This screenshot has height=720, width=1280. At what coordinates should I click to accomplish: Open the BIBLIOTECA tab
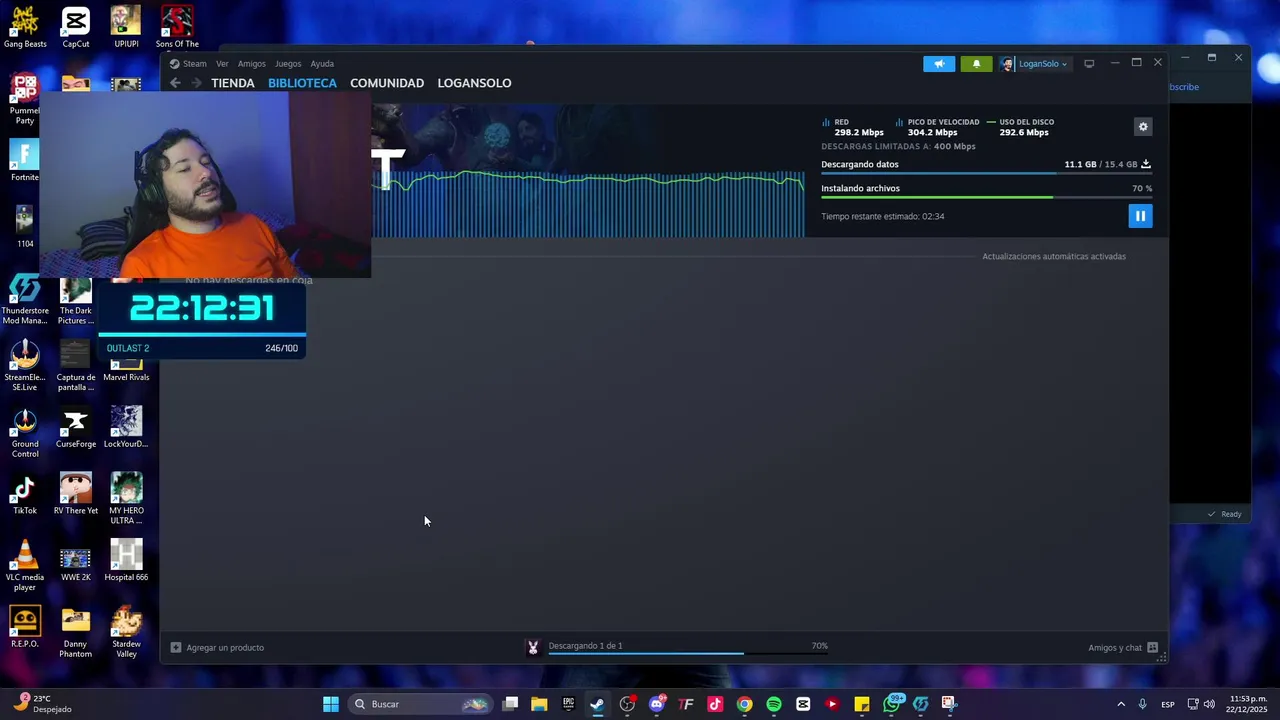pyautogui.click(x=302, y=83)
